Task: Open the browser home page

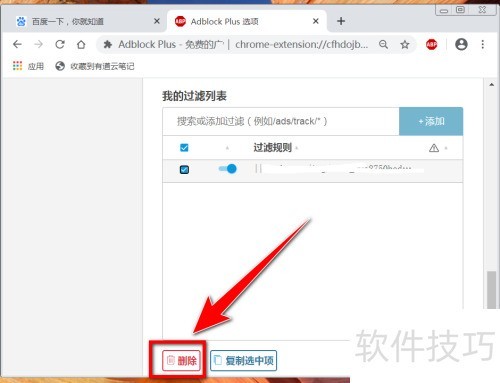Action: tap(81, 44)
